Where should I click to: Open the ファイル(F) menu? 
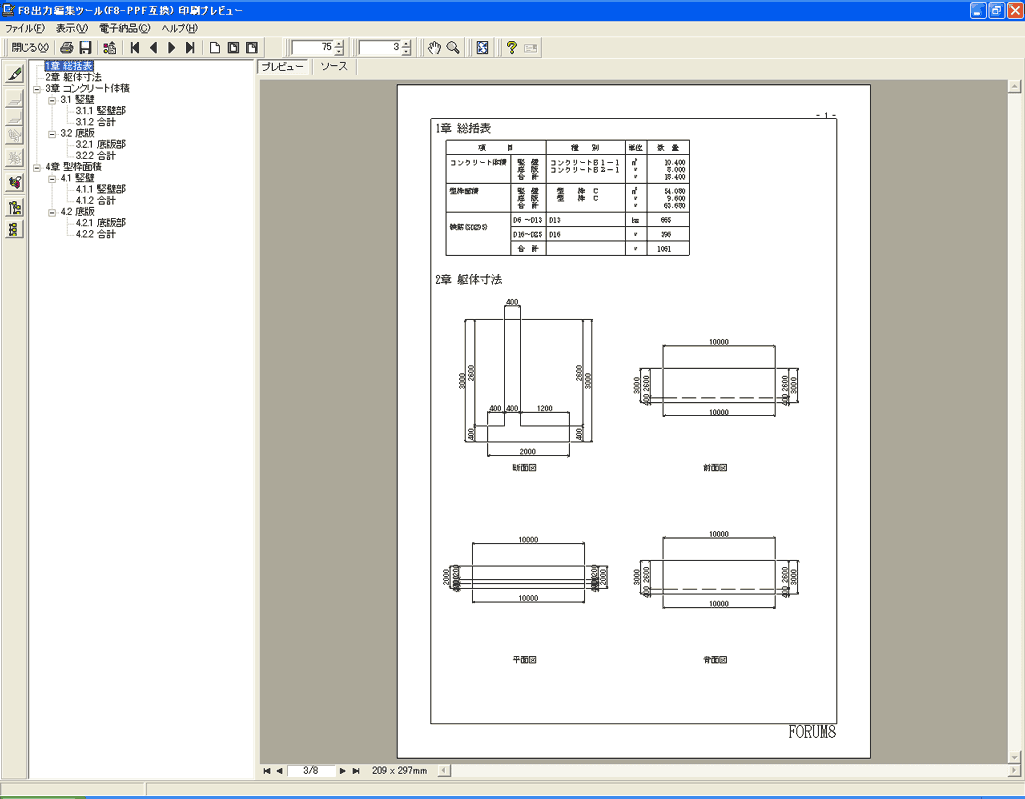tap(25, 28)
